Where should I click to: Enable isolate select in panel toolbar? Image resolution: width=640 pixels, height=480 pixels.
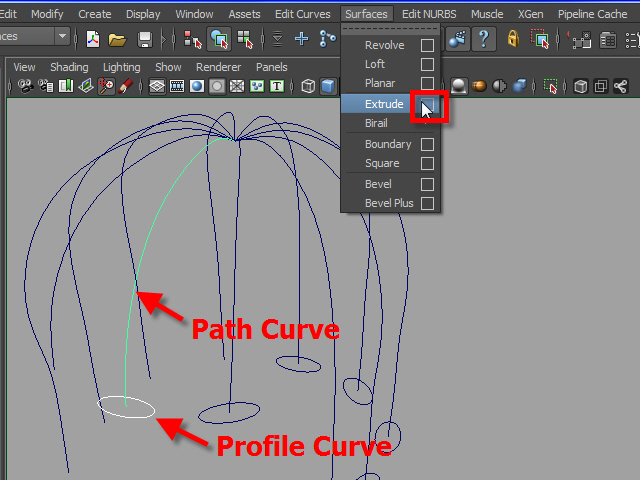click(x=551, y=86)
